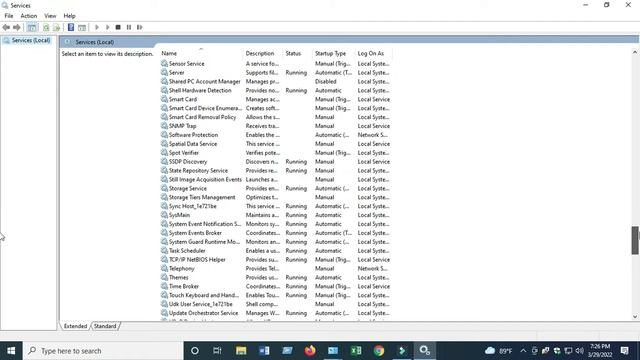The width and height of the screenshot is (640, 360).
Task: Open Excel from the taskbar
Action: pyautogui.click(x=356, y=351)
